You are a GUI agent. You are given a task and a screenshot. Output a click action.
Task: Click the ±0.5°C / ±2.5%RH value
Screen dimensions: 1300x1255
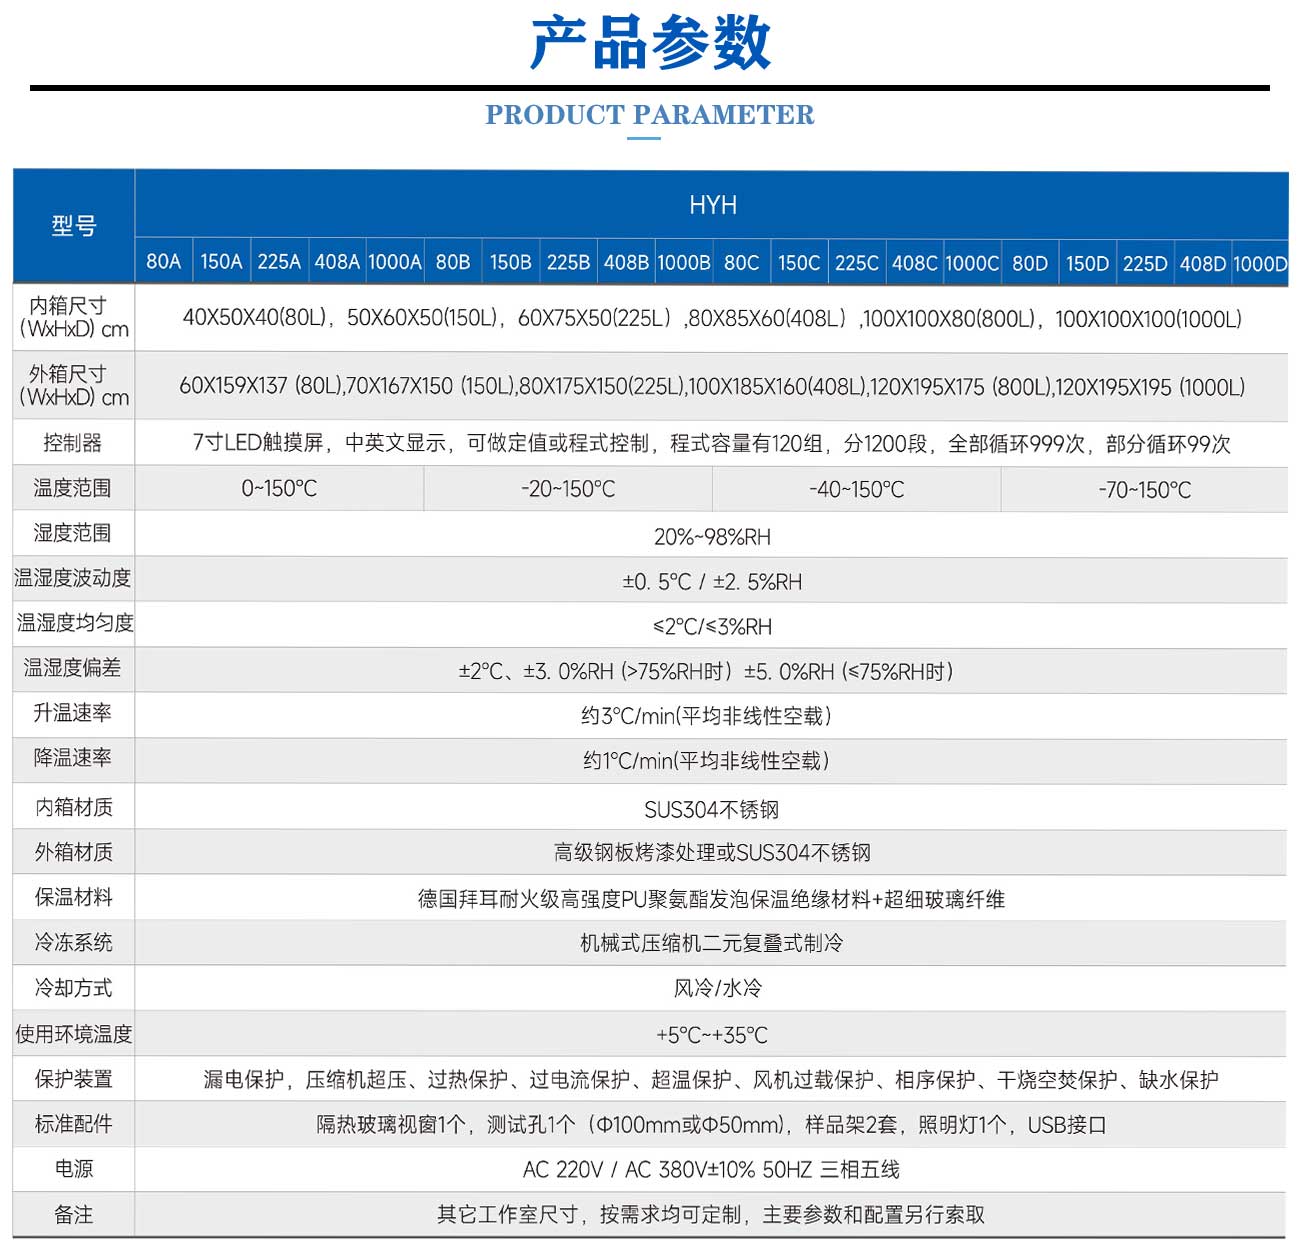pos(712,582)
